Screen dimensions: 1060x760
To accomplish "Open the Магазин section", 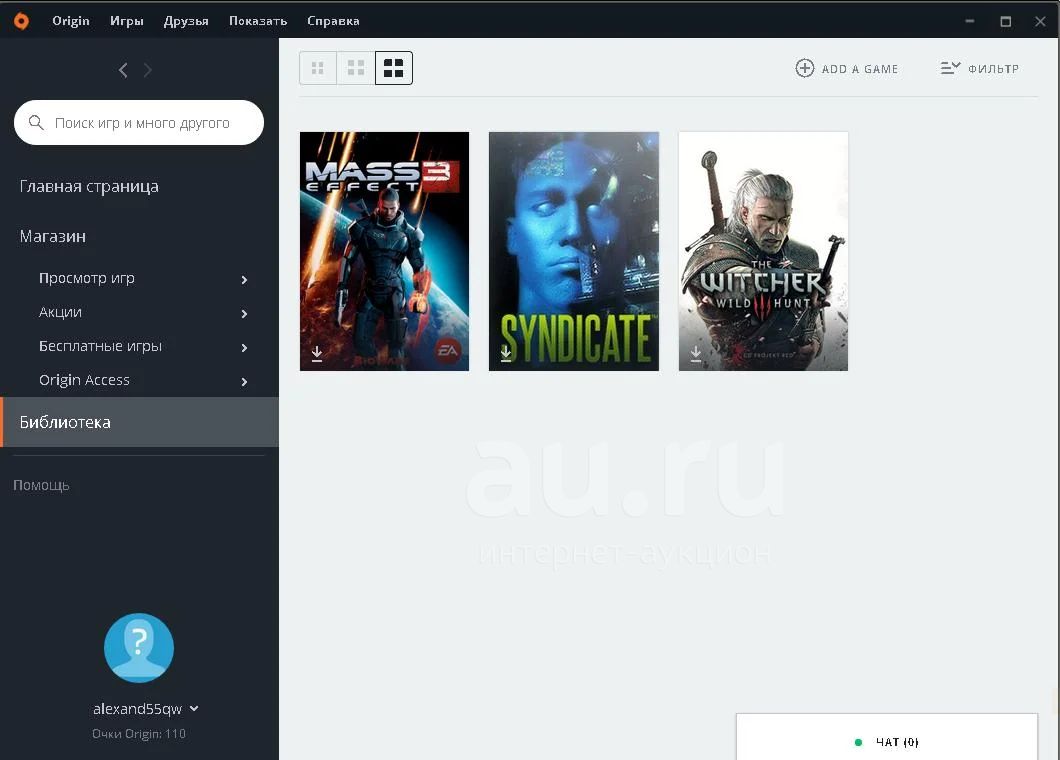I will 53,237.
